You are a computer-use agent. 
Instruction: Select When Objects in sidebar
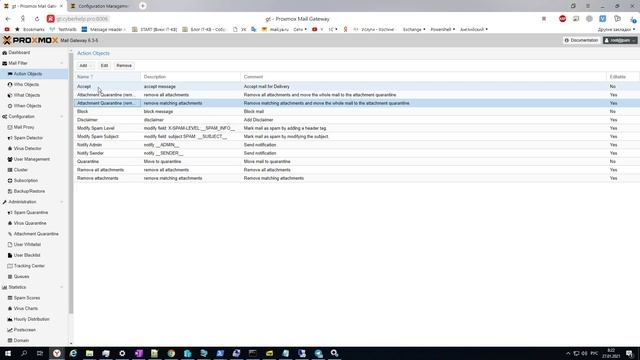point(27,106)
